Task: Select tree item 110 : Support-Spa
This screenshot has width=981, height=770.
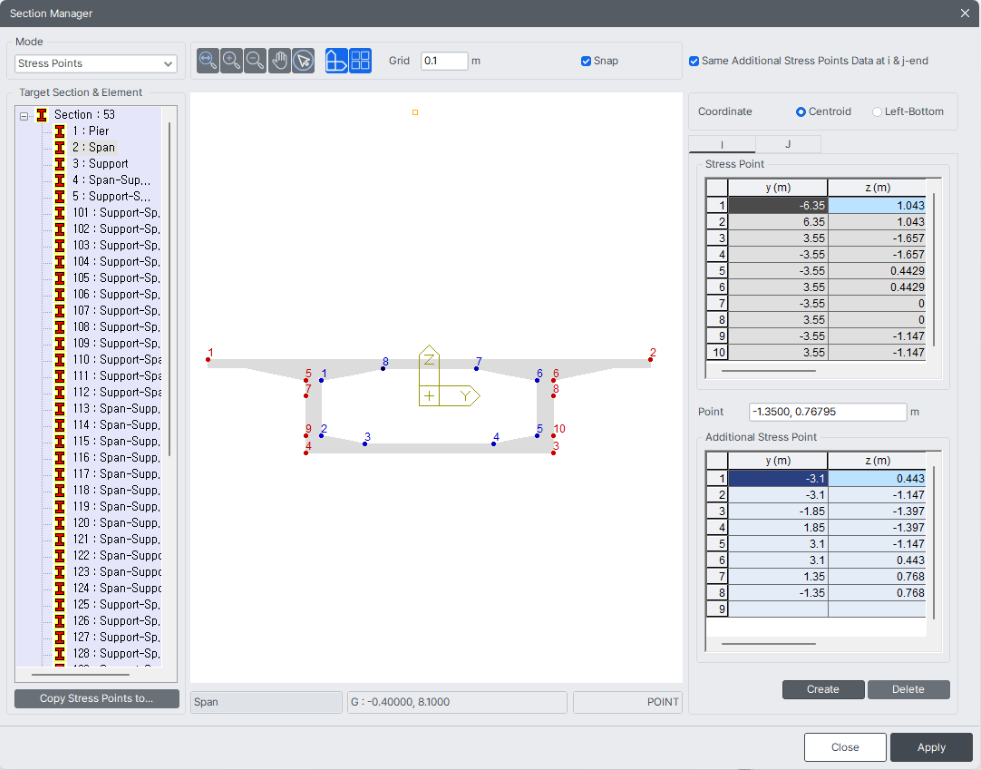Action: (x=116, y=359)
